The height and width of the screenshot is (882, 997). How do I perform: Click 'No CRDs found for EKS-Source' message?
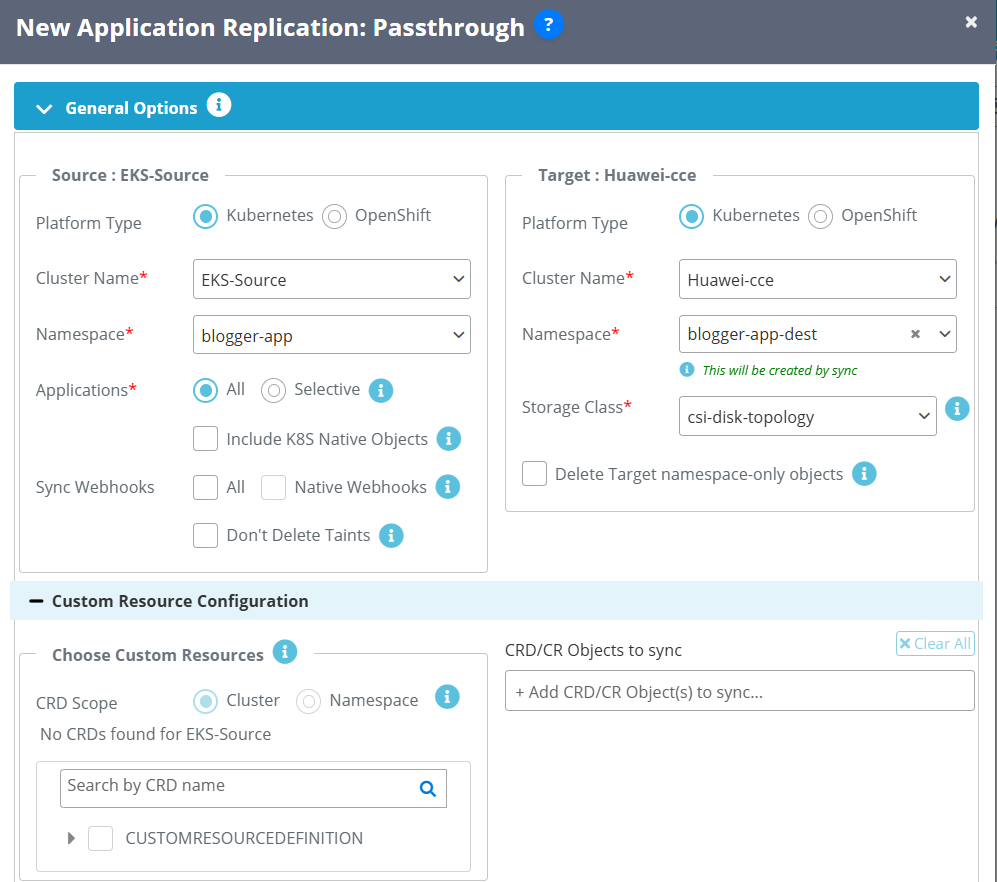pyautogui.click(x=156, y=734)
